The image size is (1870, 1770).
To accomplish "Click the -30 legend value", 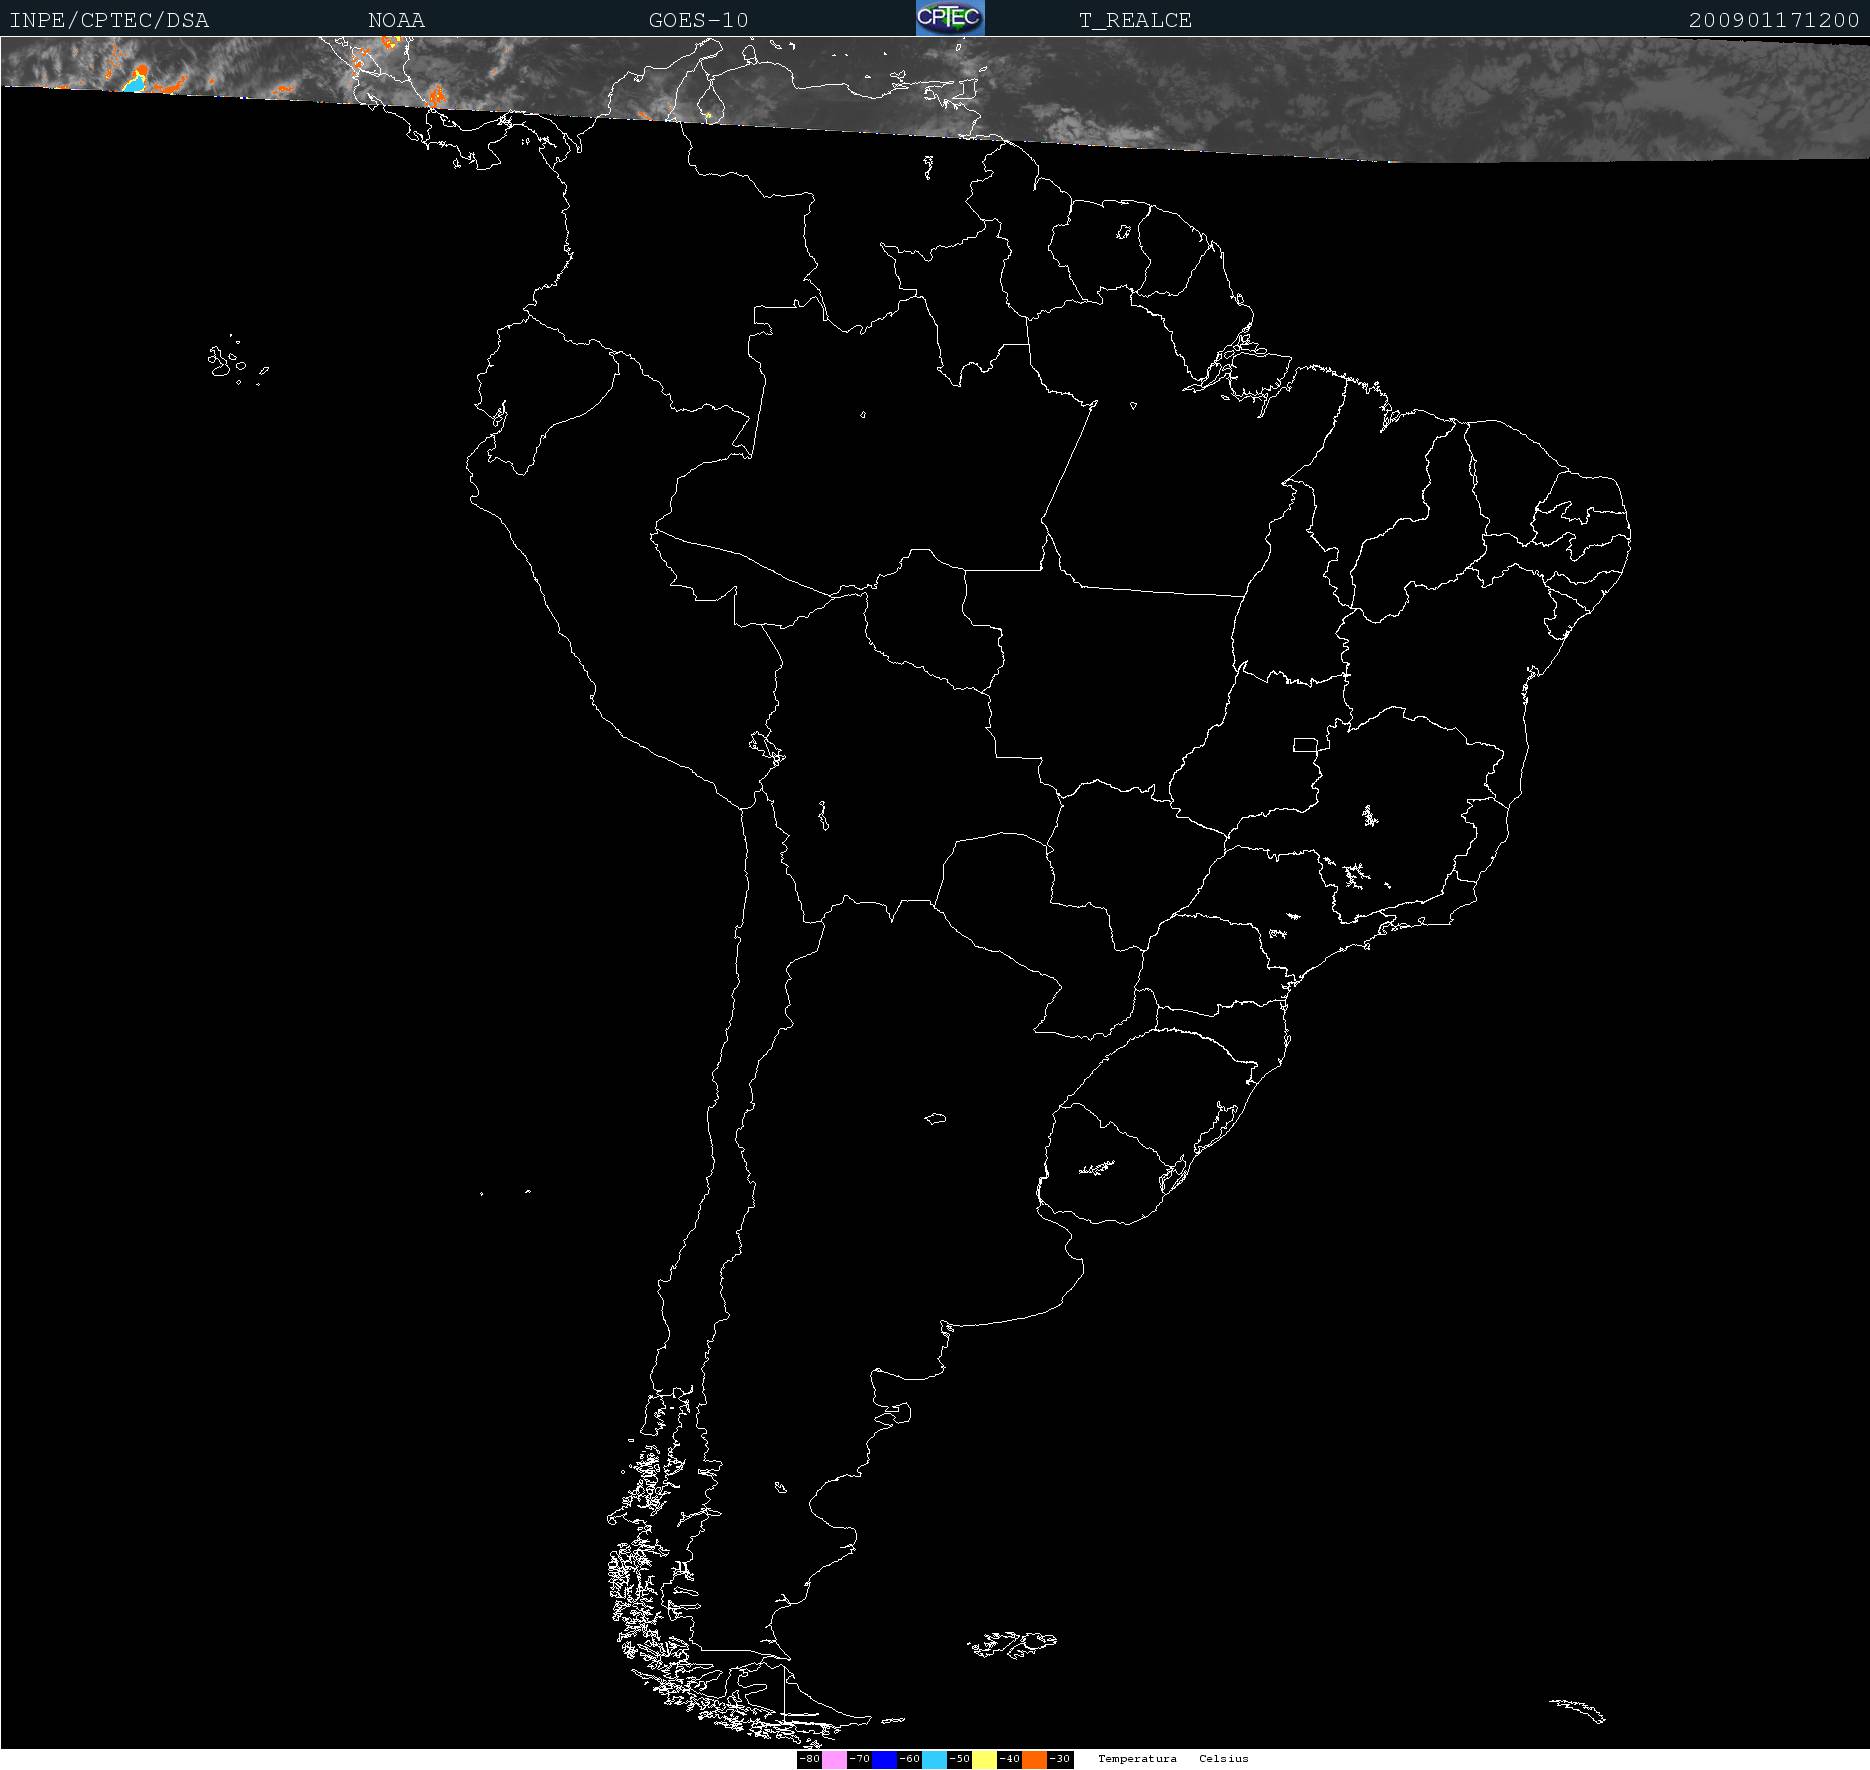I will coord(1060,1760).
